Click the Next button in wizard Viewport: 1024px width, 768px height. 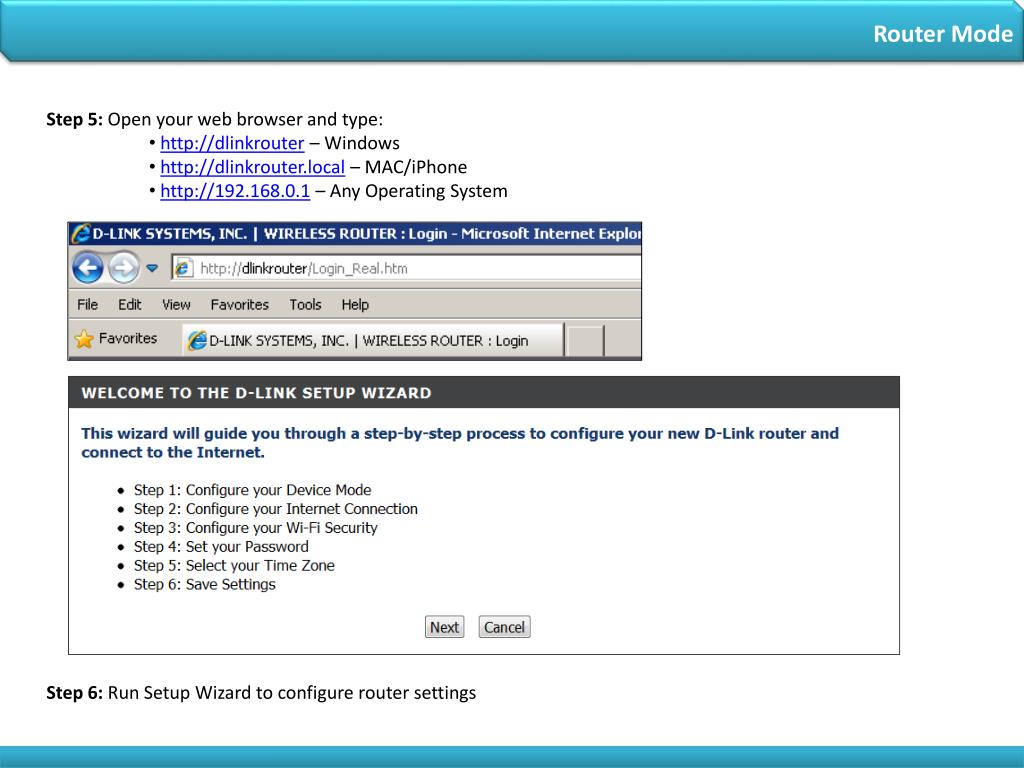tap(444, 627)
